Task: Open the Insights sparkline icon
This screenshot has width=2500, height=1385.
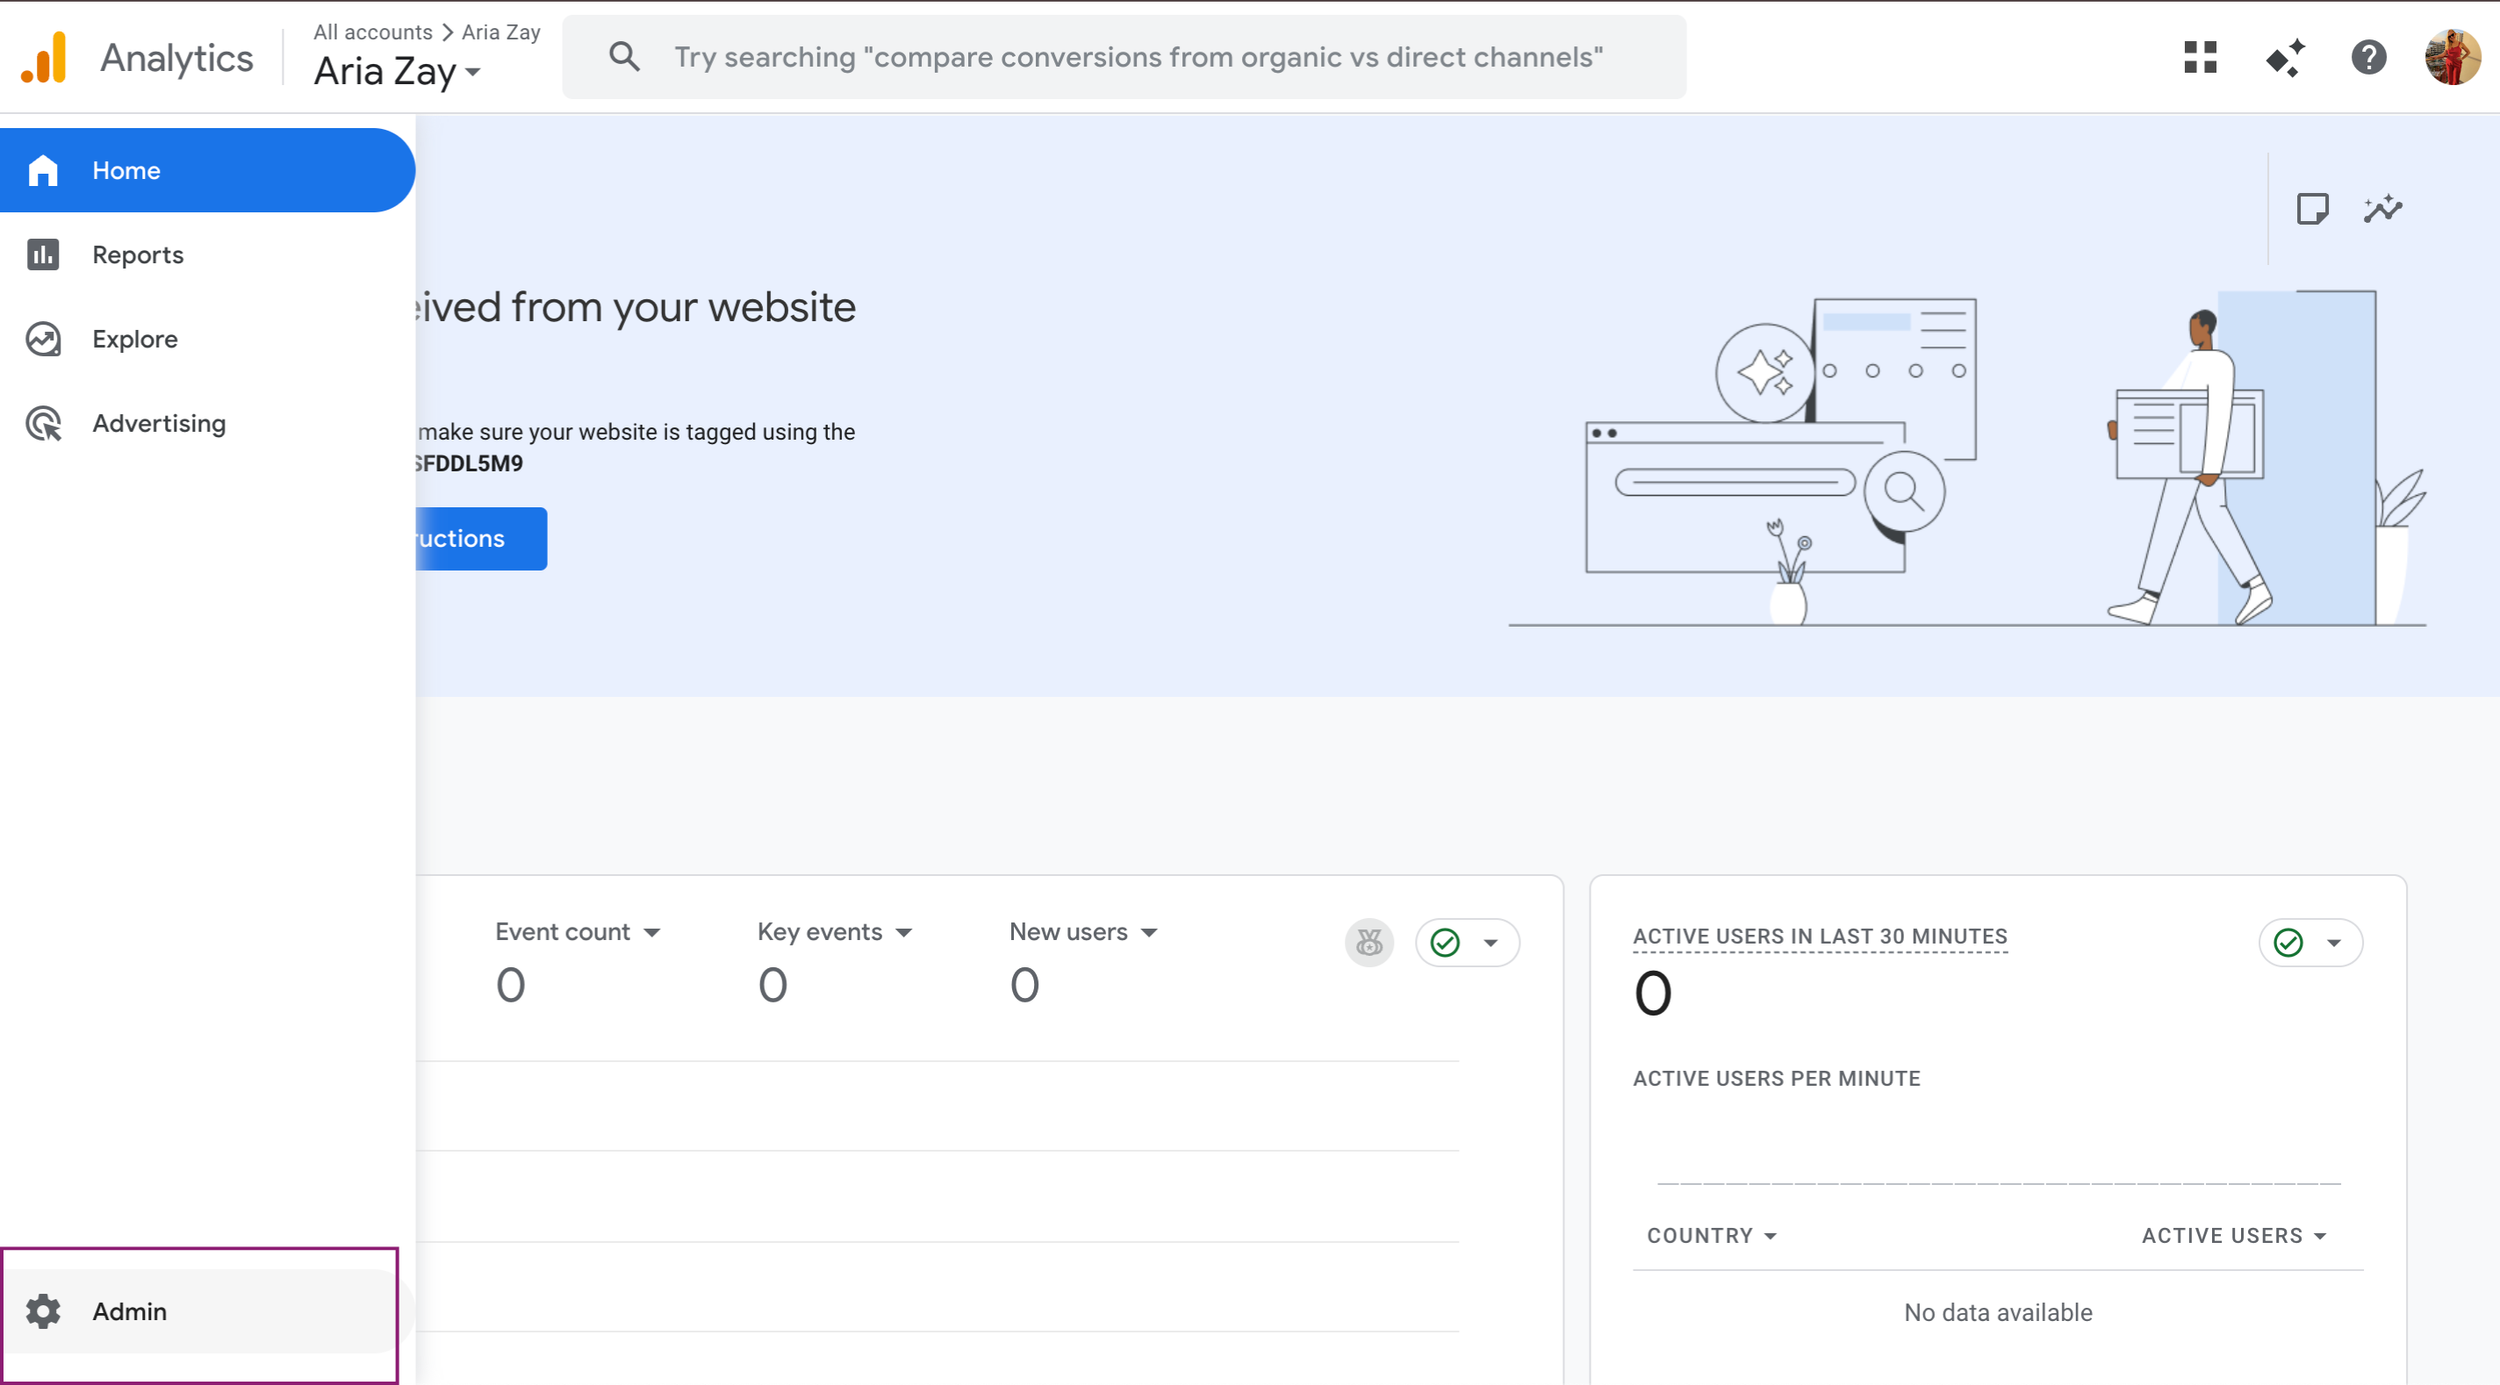Action: tap(2382, 209)
